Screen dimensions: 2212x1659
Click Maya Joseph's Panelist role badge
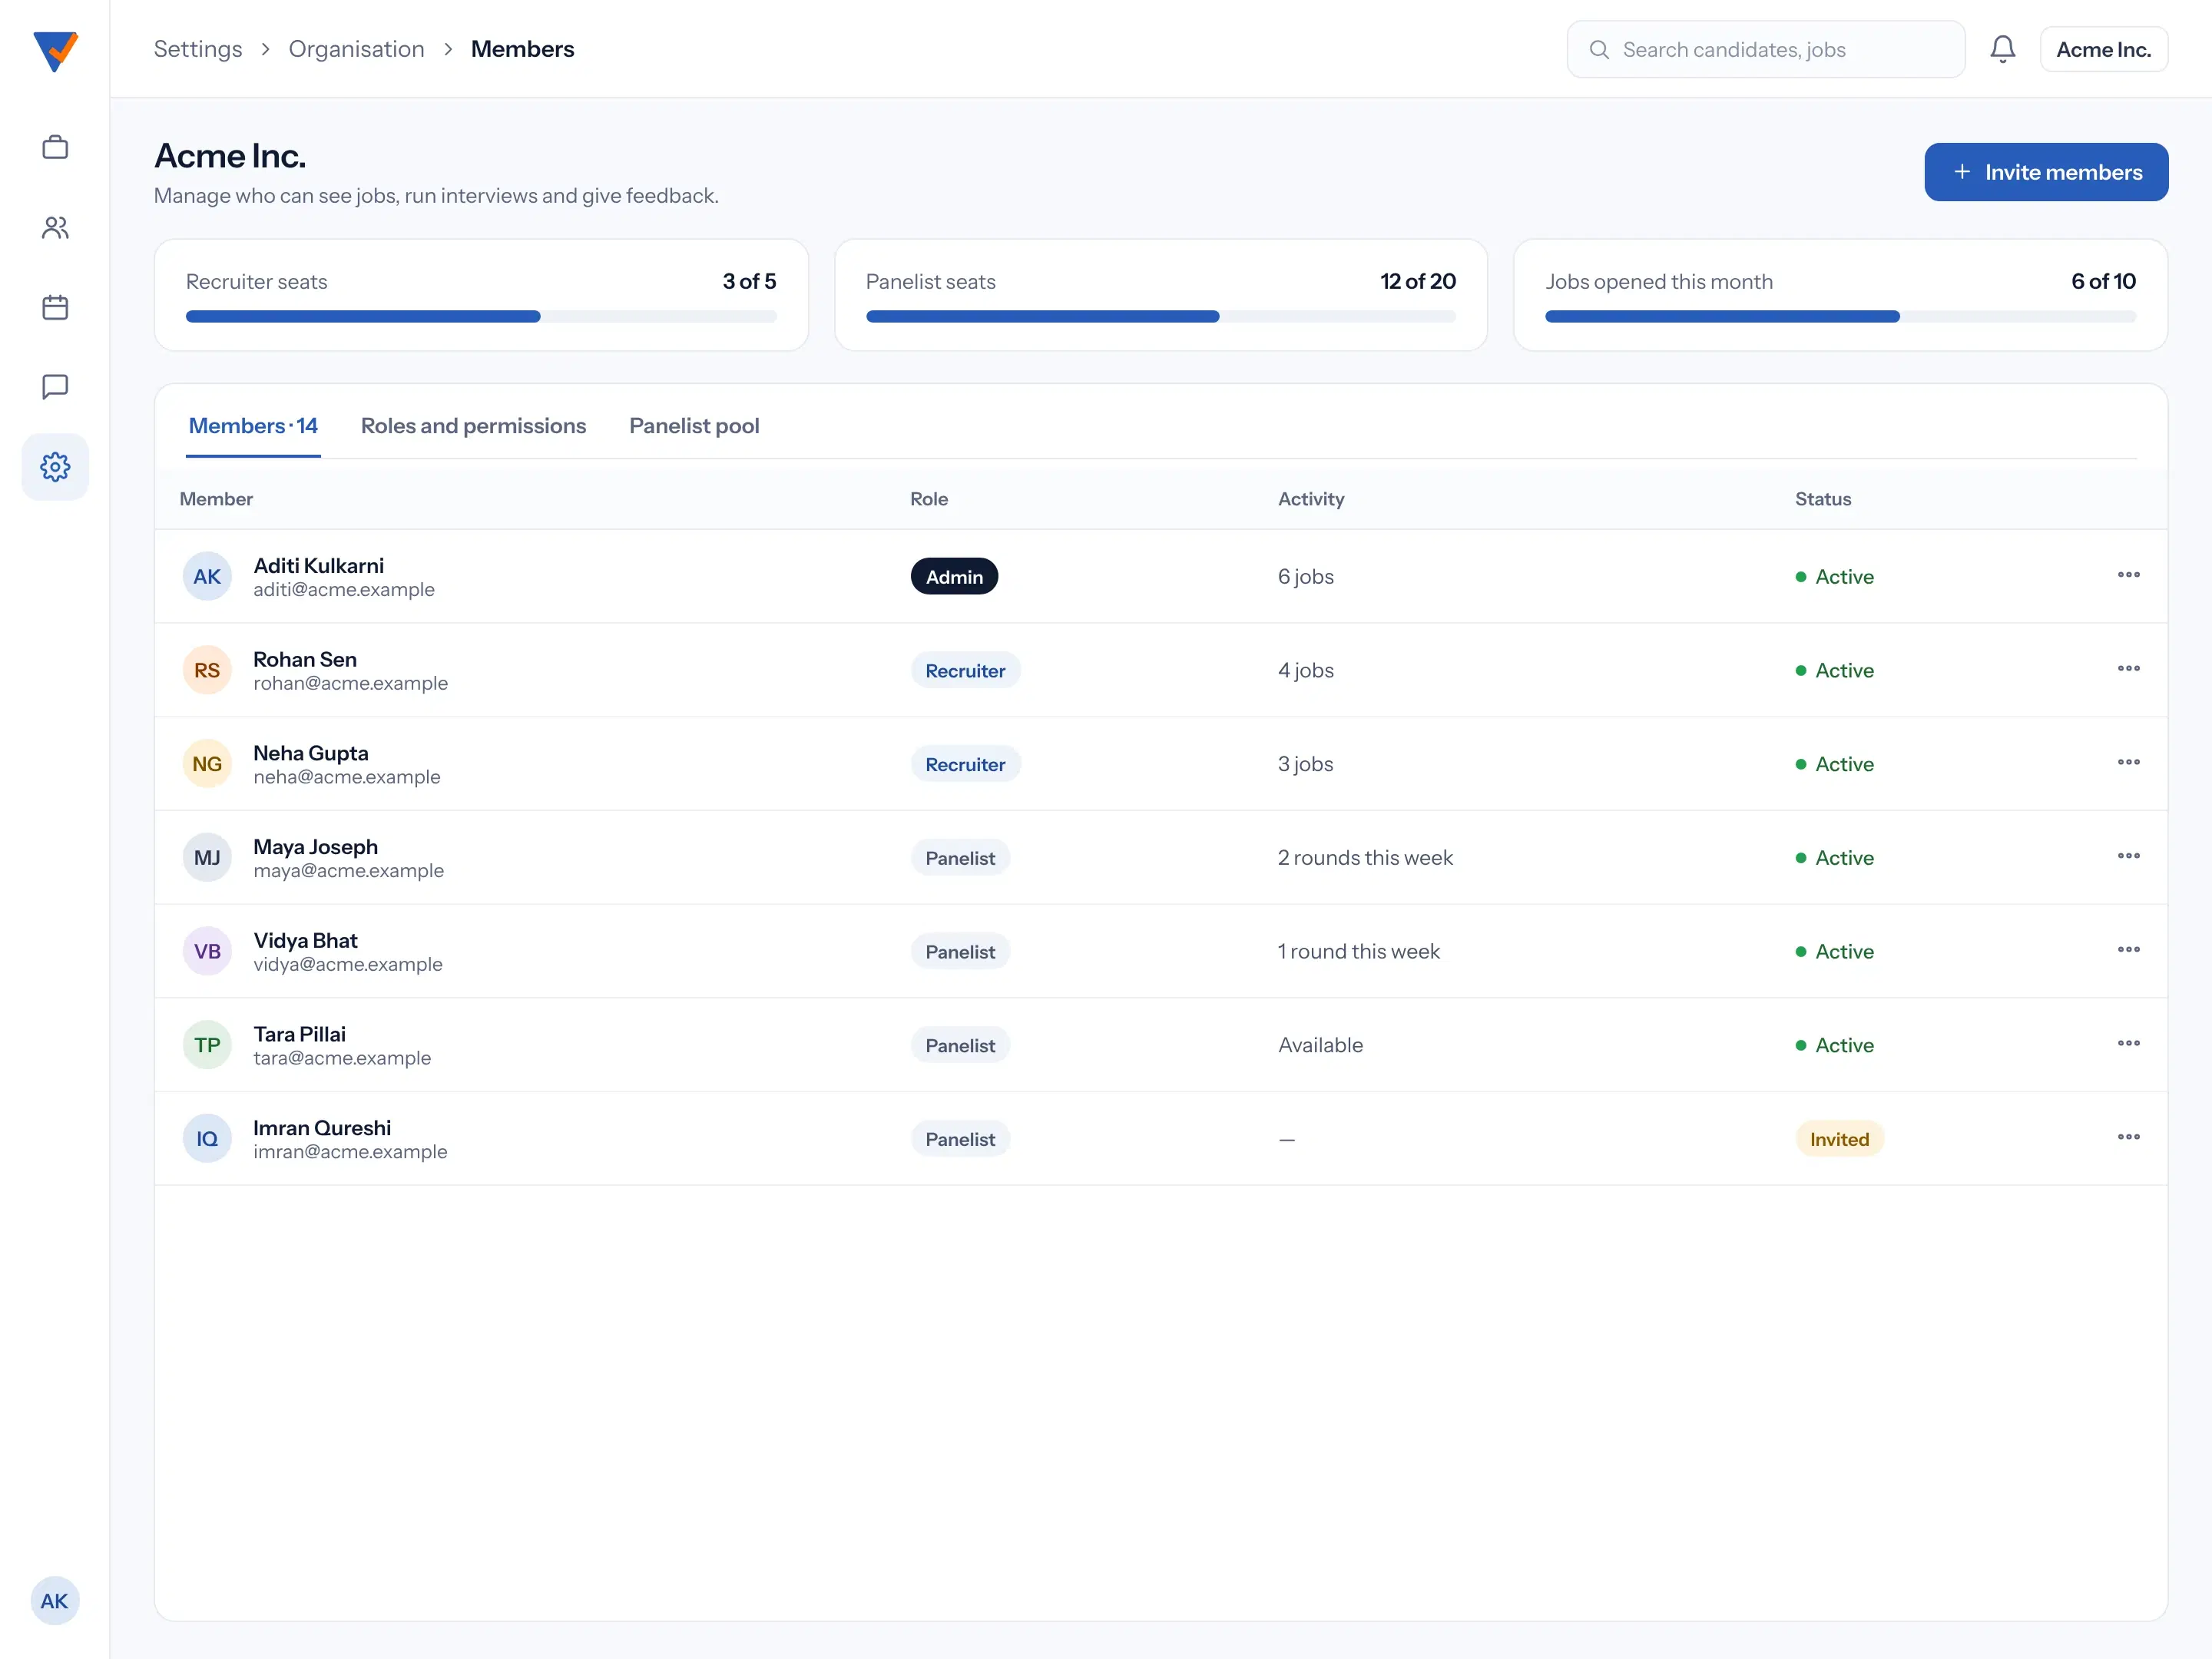[x=960, y=858]
